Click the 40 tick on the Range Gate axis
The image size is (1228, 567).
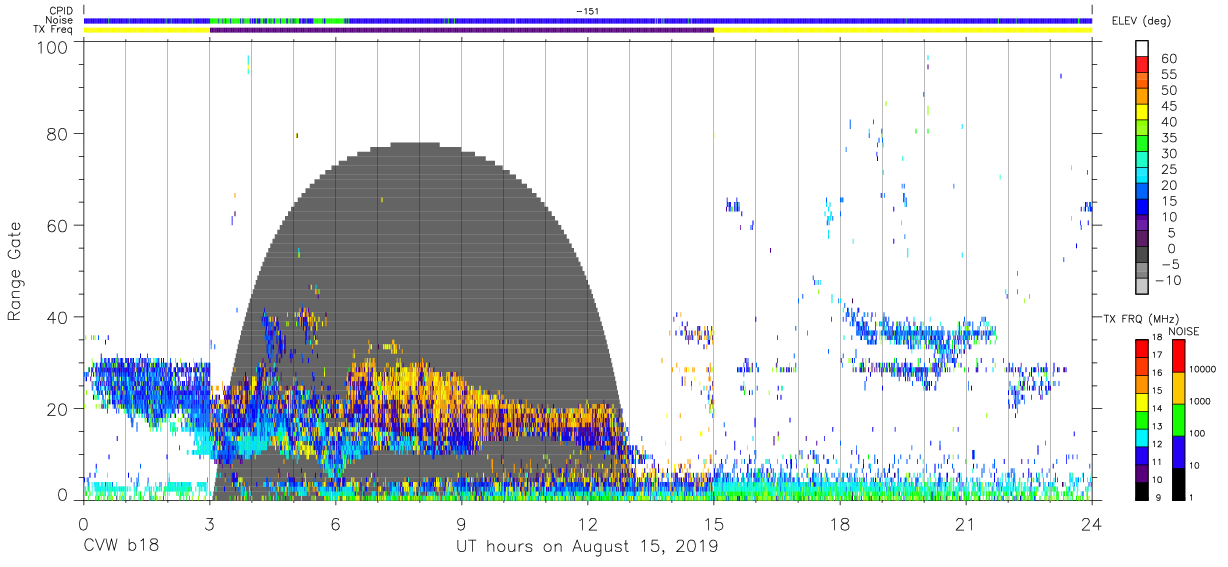56,317
